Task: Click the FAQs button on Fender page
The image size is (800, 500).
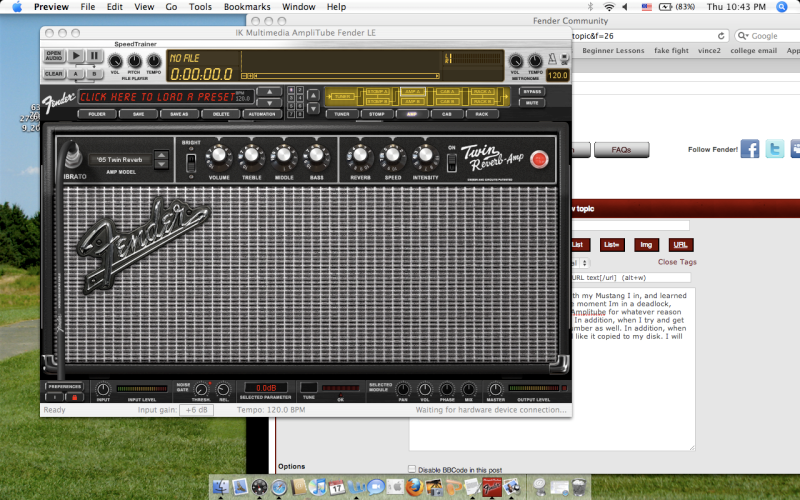Action: (614, 150)
